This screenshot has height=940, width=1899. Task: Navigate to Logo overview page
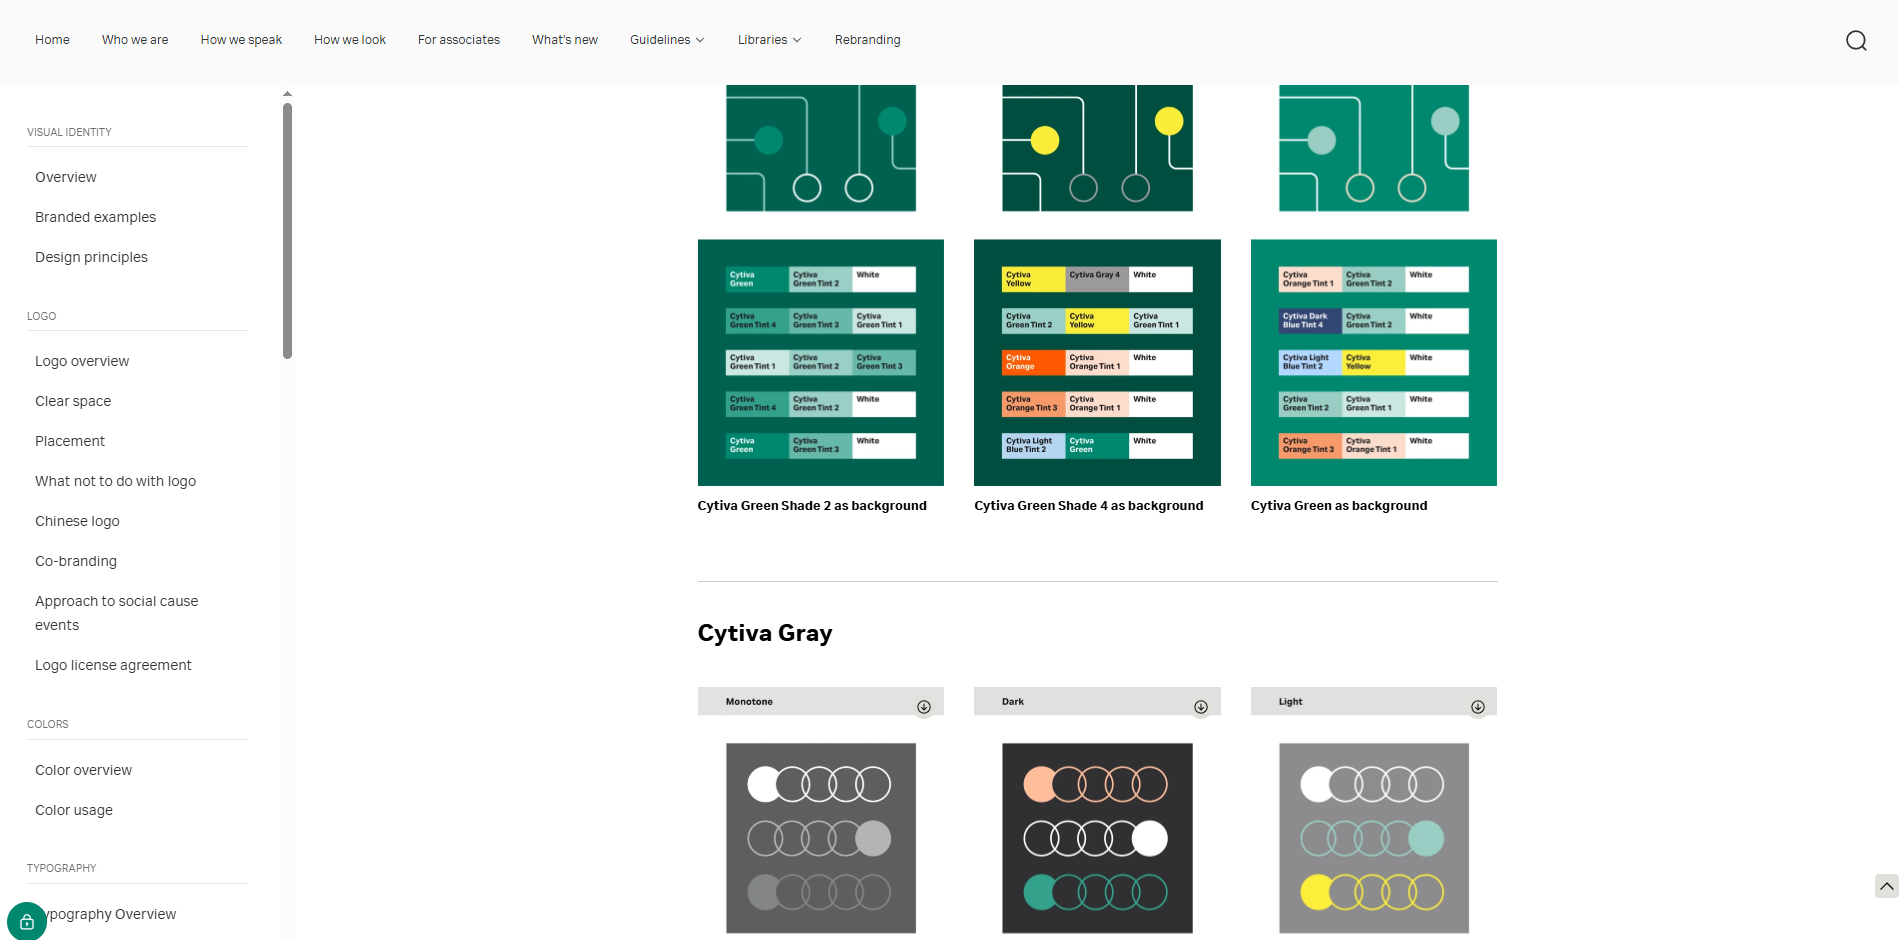[x=82, y=361]
